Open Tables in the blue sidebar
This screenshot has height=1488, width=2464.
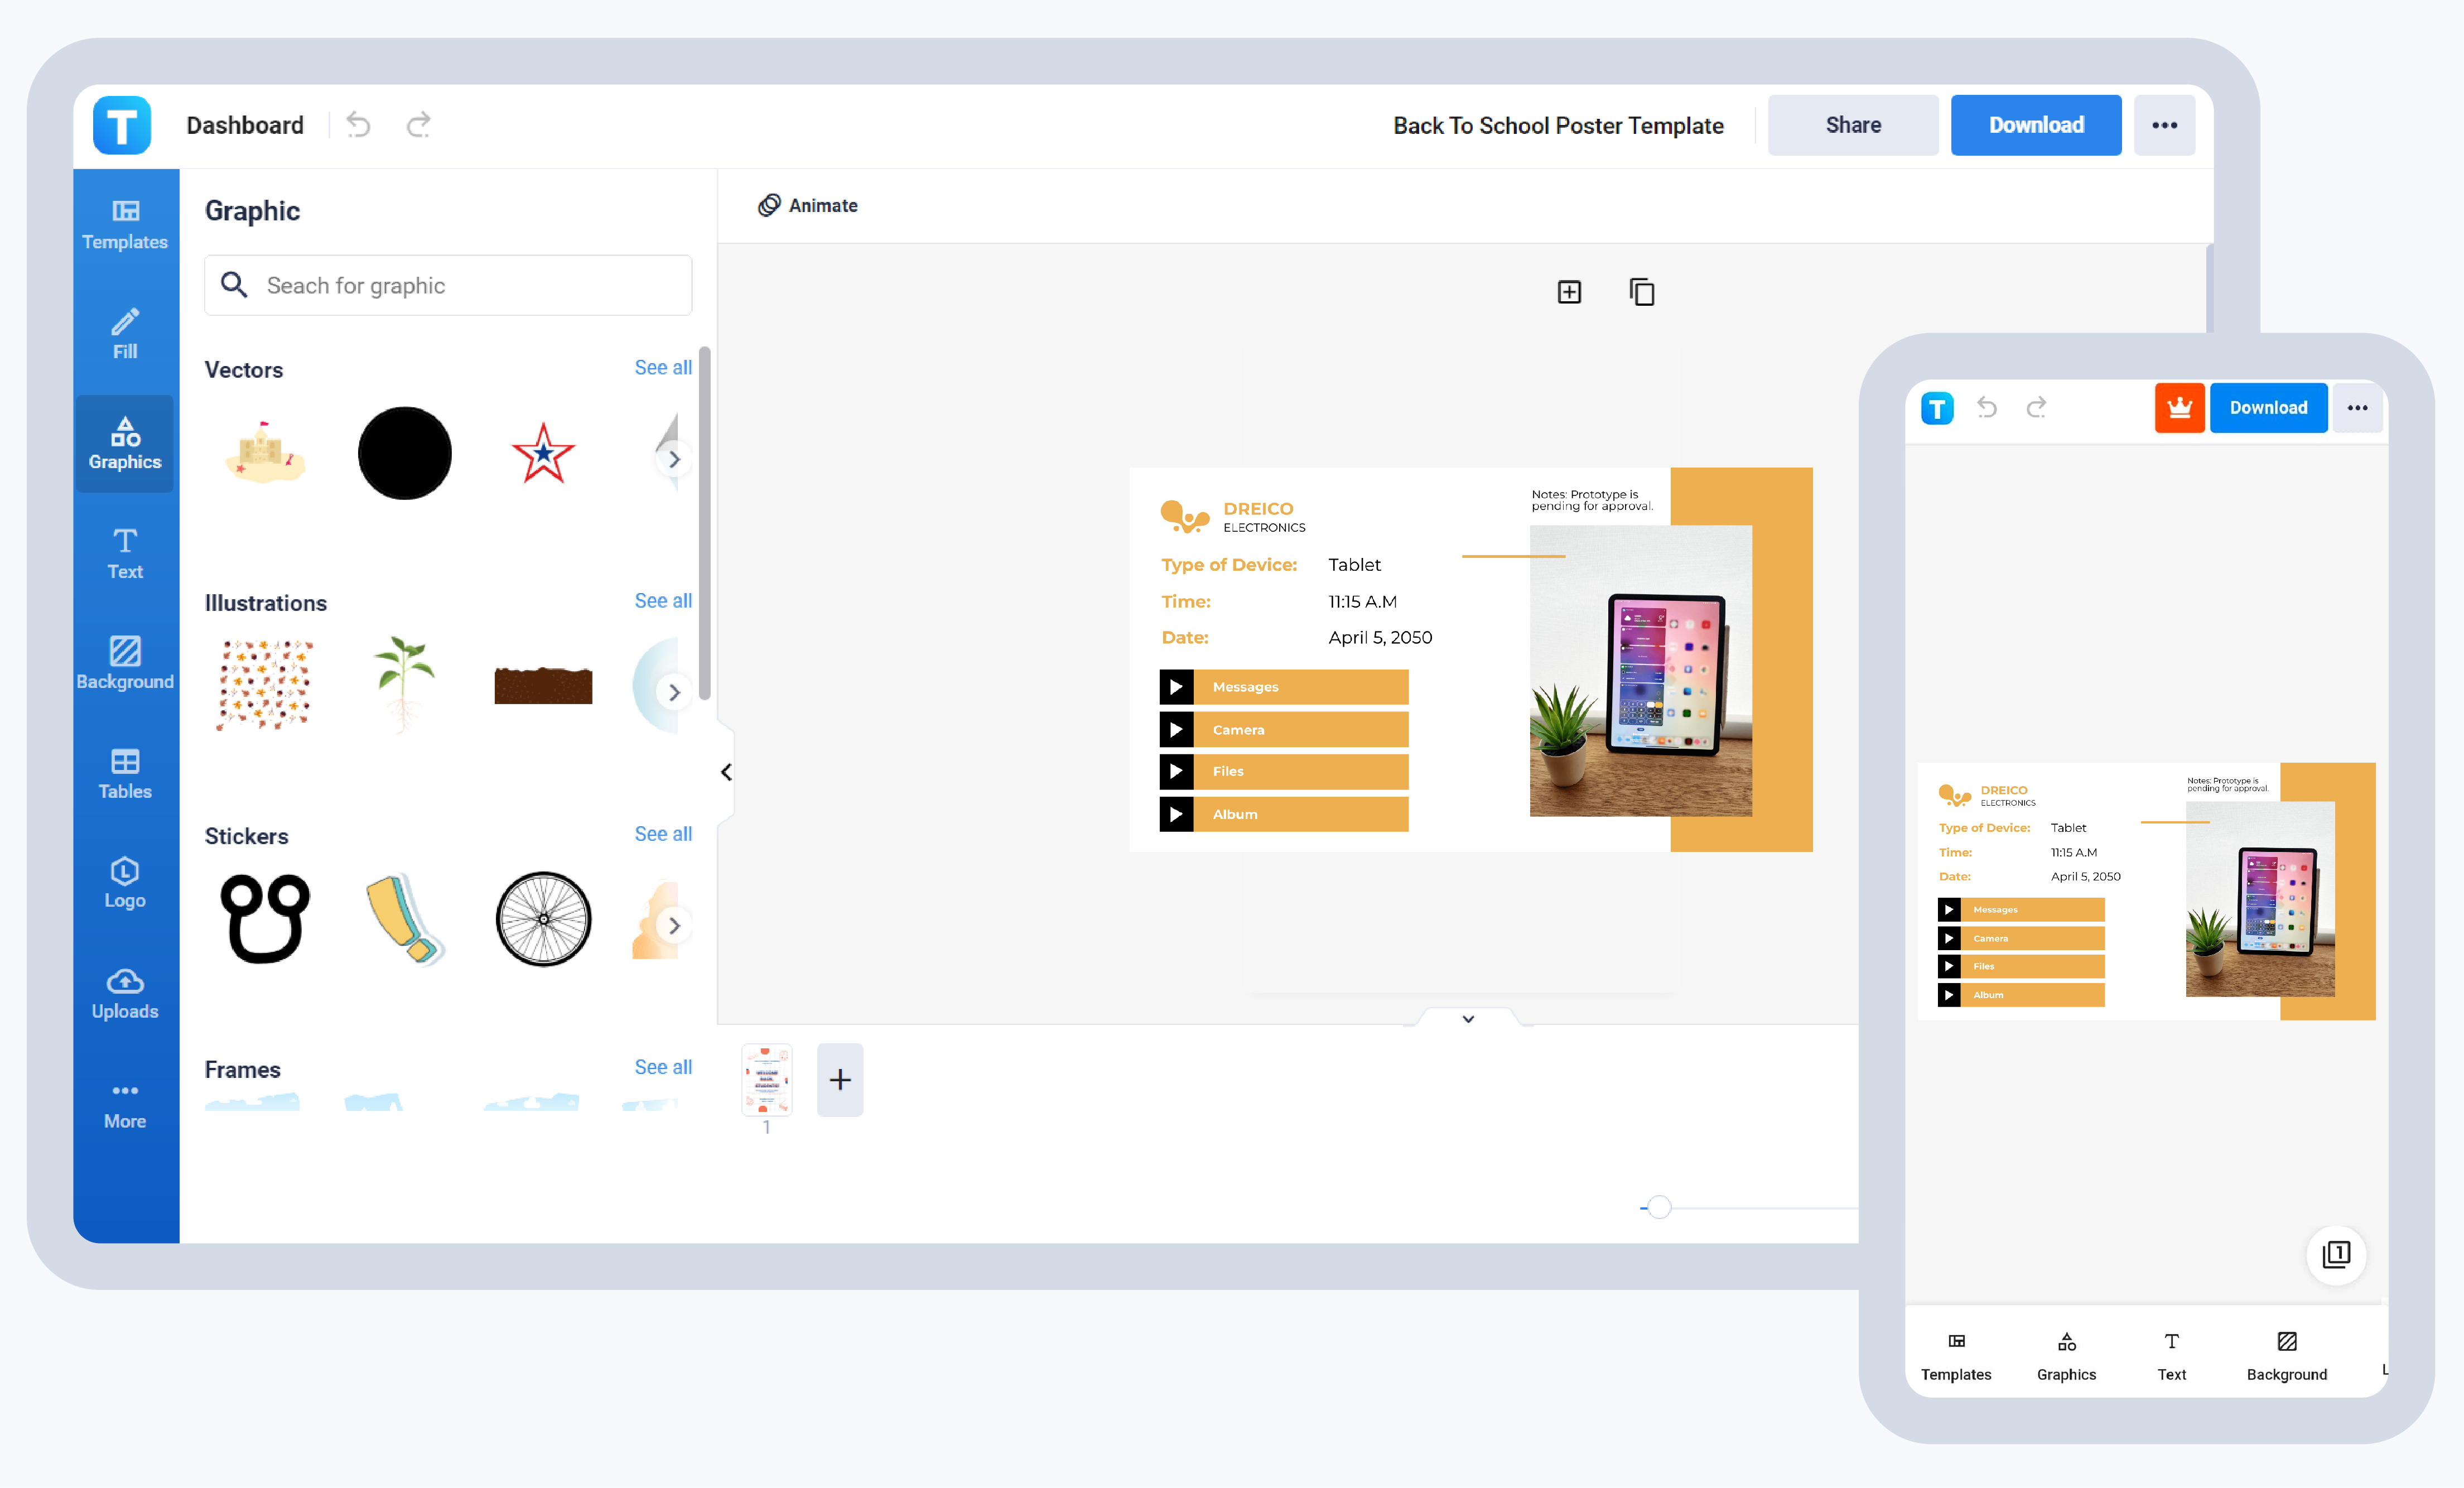[x=125, y=773]
